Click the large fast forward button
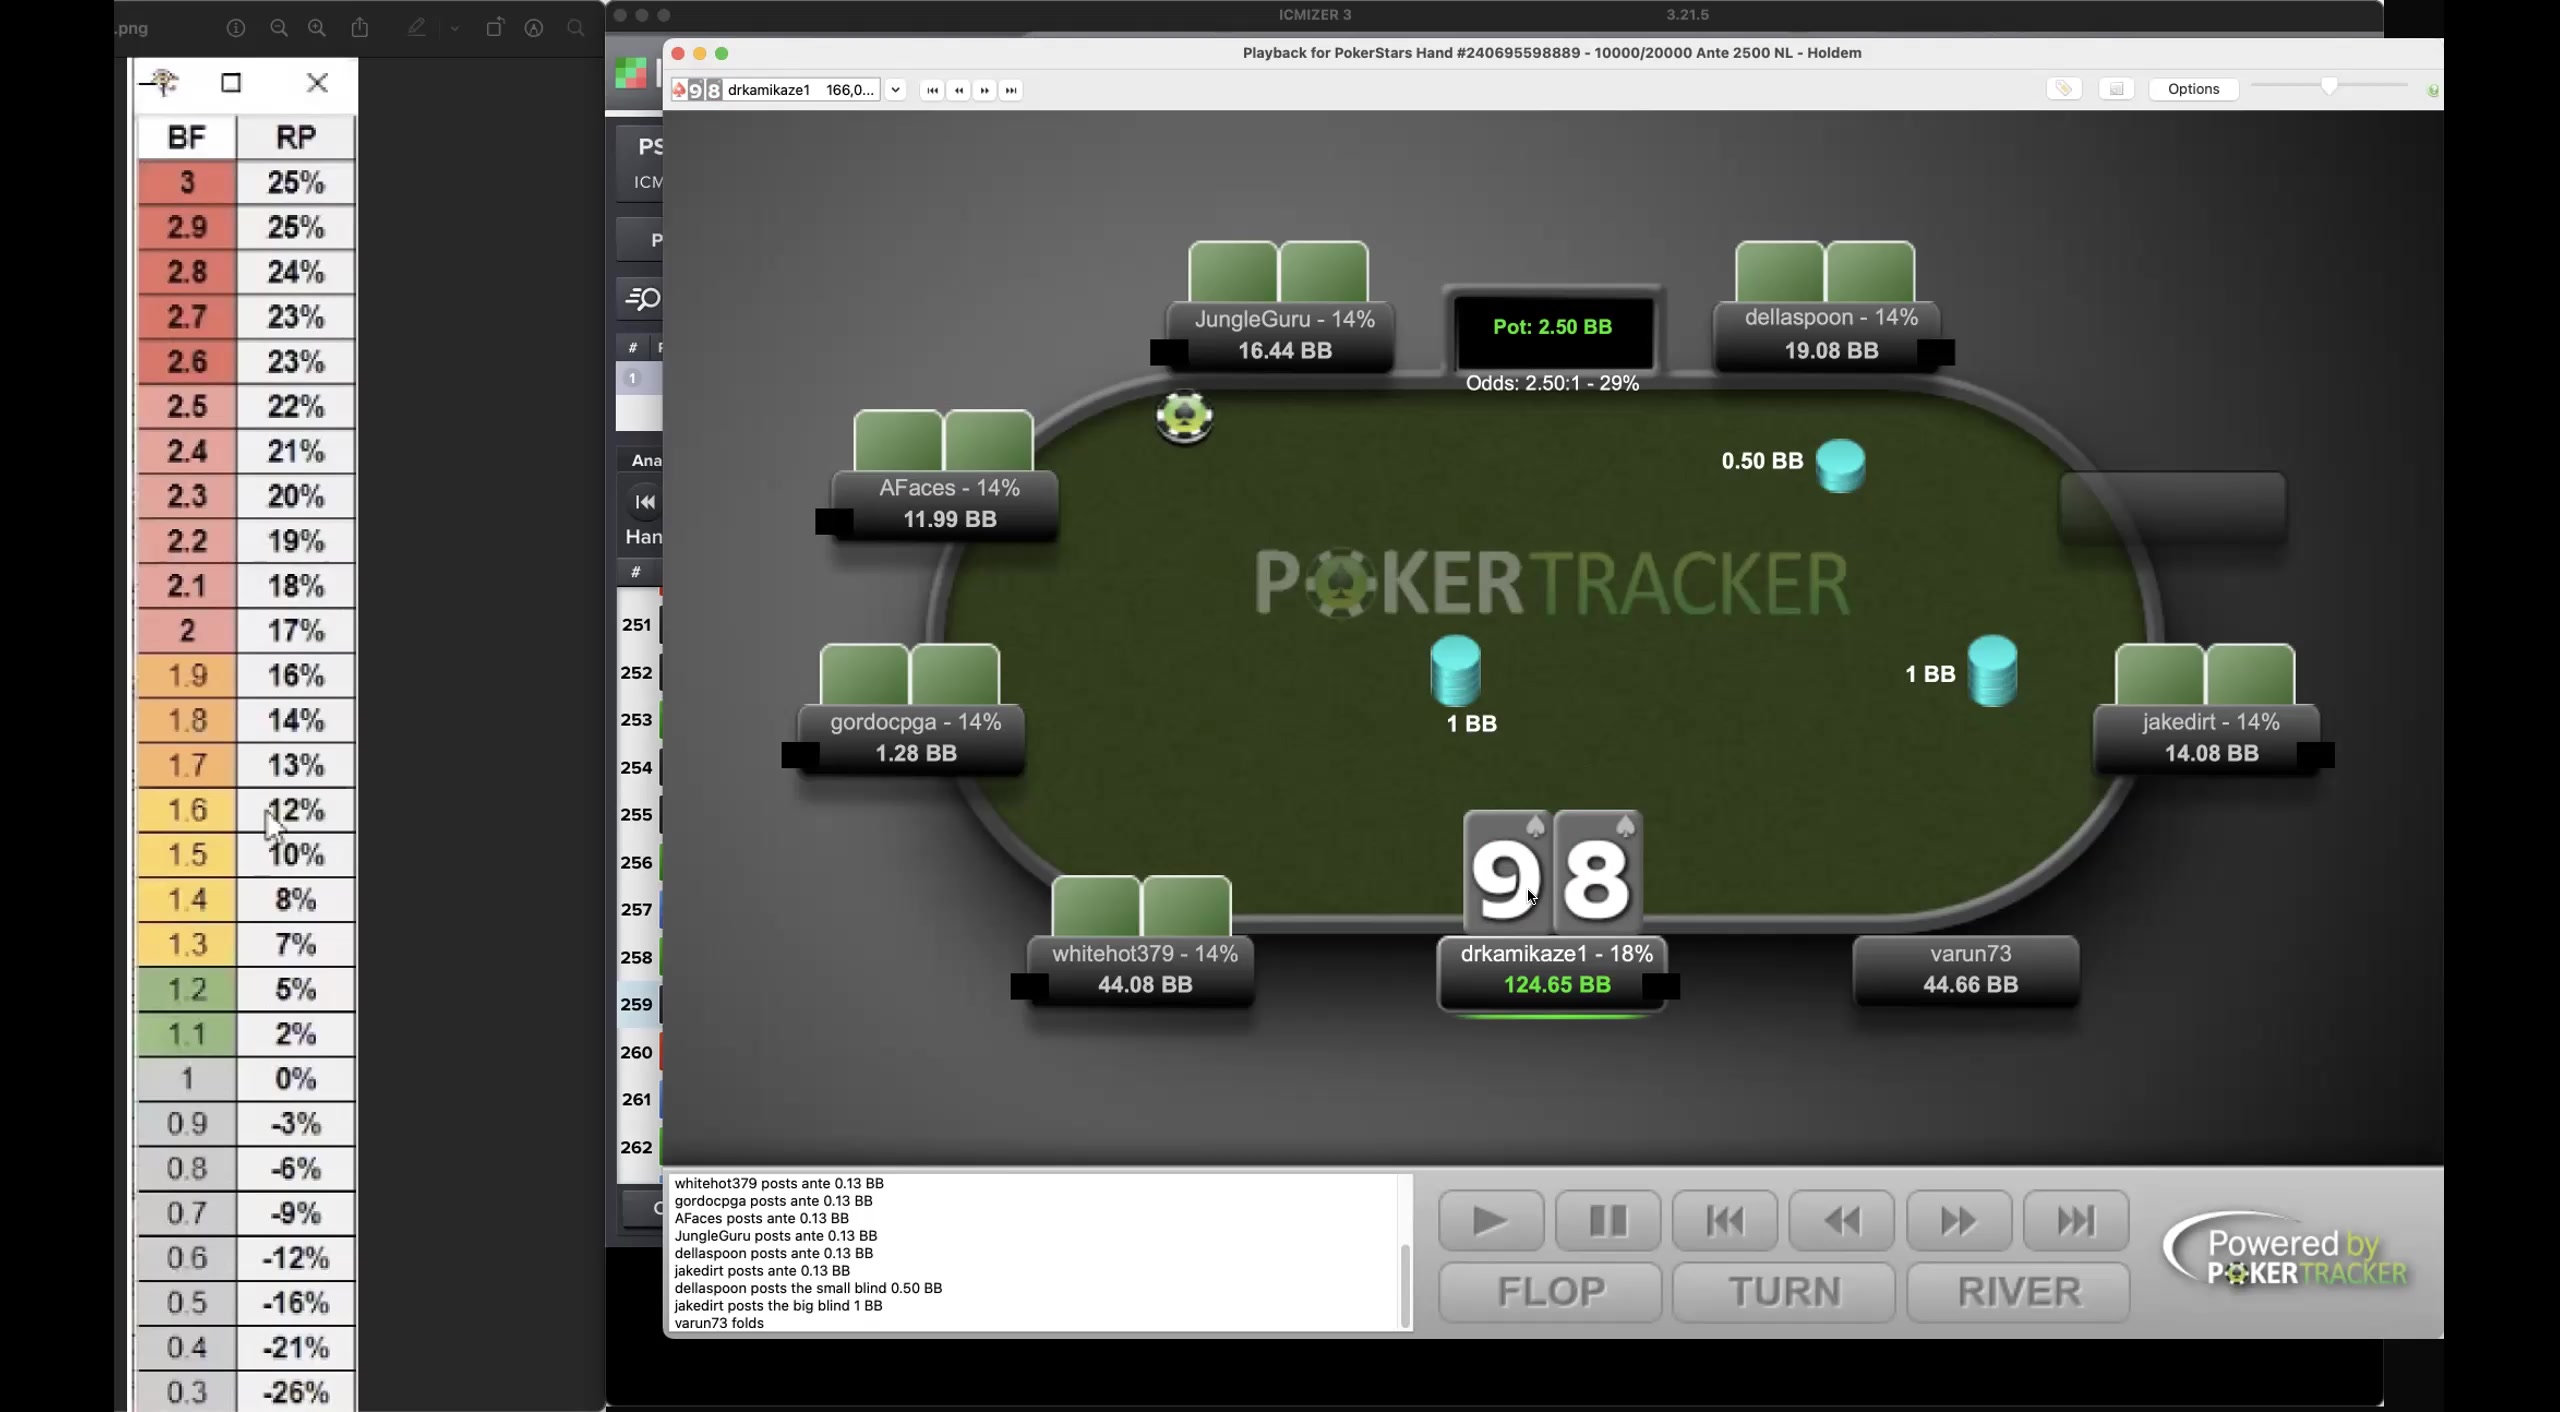The width and height of the screenshot is (2560, 1412). (1959, 1220)
